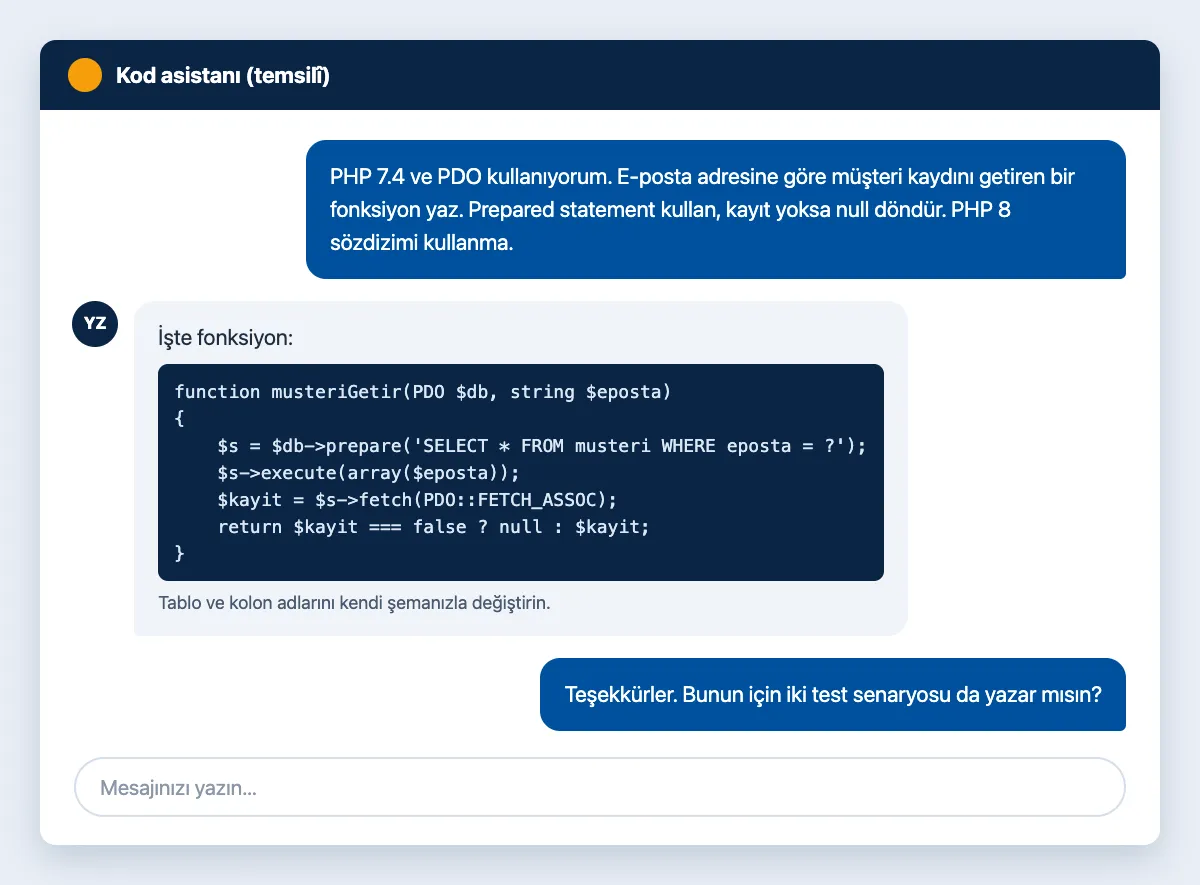The width and height of the screenshot is (1200, 885).
Task: Click the "return $kayit === false" code line
Action: coord(433,526)
